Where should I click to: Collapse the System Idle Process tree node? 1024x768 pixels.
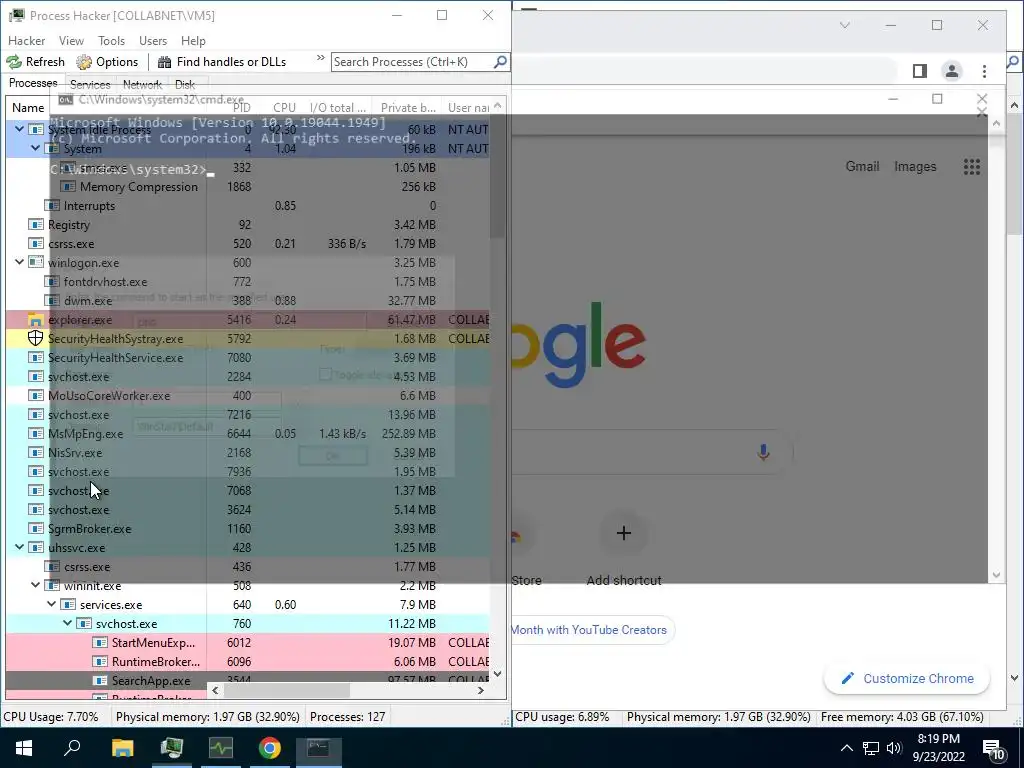click(20, 129)
